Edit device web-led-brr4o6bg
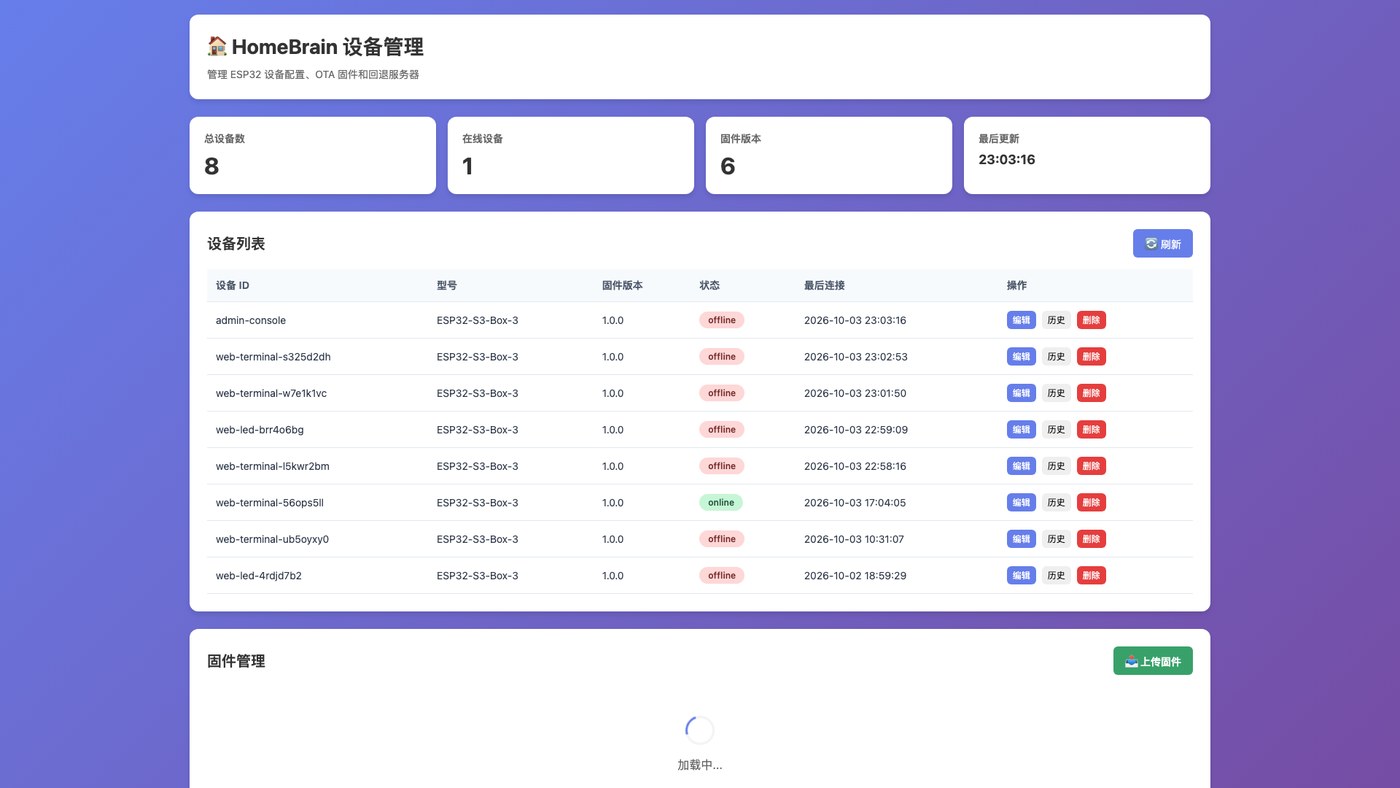Screen dimensions: 1400x788 pos(1021,430)
